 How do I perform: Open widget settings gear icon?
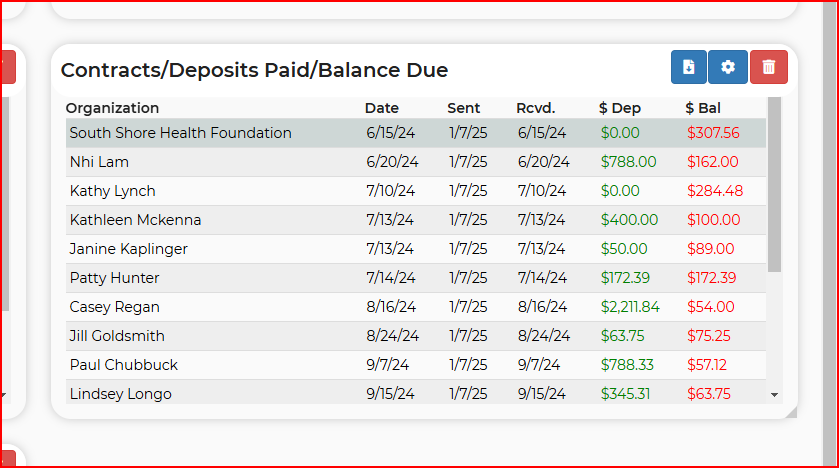pos(728,67)
